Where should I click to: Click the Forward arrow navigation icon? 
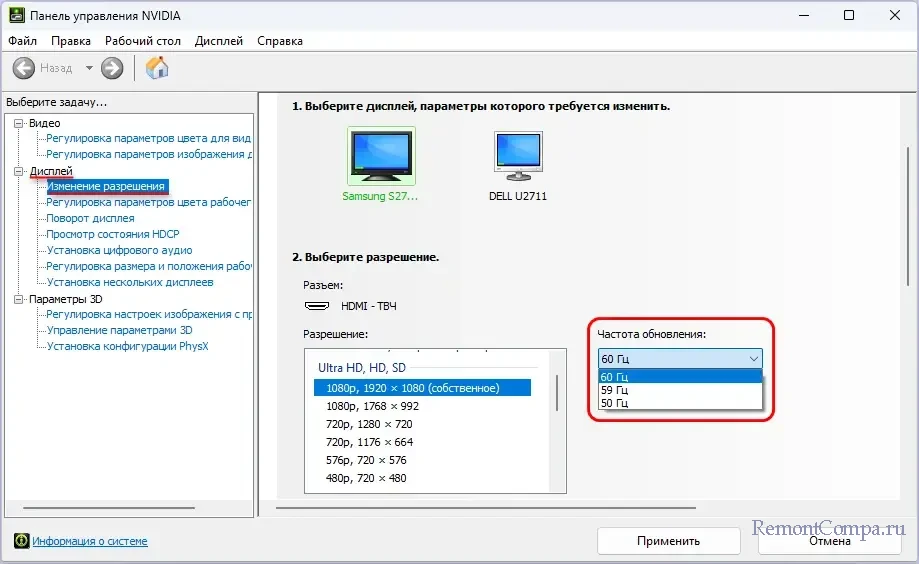(112, 68)
